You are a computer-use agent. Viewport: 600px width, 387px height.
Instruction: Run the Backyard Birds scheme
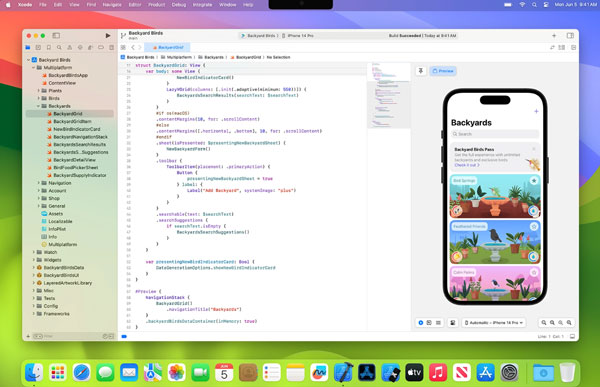point(108,36)
